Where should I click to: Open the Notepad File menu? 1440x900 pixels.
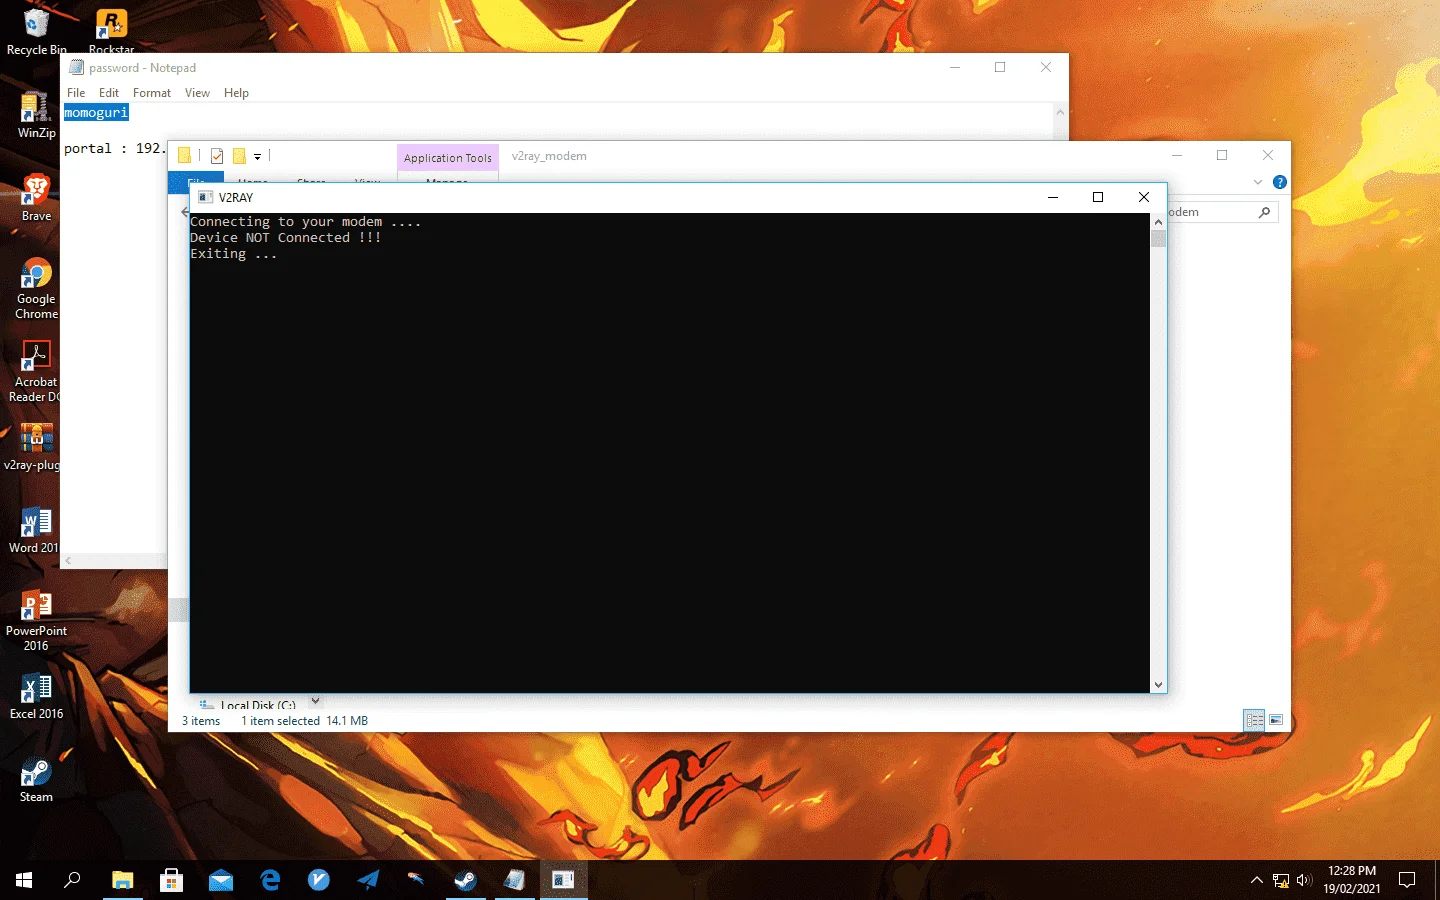pyautogui.click(x=76, y=93)
